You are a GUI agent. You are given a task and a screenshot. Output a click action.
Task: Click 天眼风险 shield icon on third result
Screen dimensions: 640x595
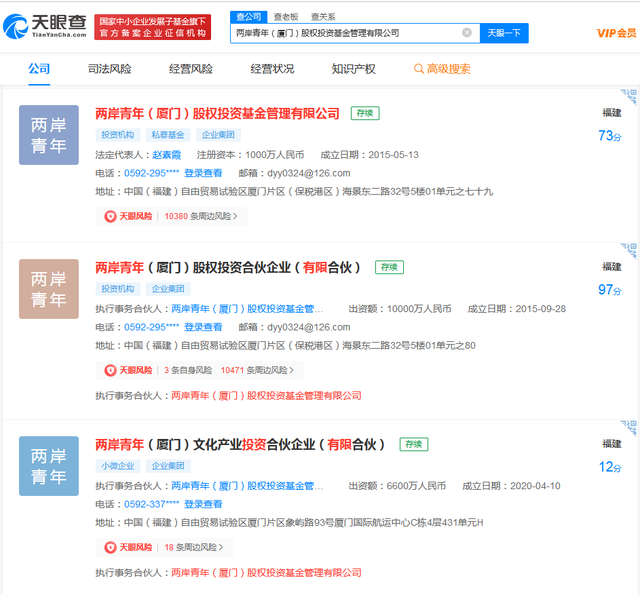coord(110,547)
